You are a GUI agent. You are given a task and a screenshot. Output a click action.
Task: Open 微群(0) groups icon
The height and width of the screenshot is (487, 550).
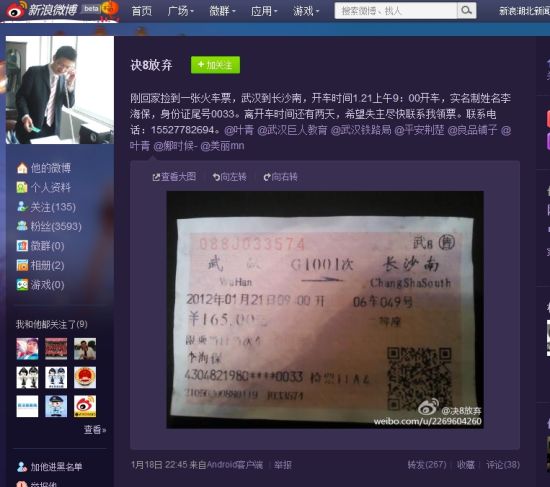(x=22, y=246)
